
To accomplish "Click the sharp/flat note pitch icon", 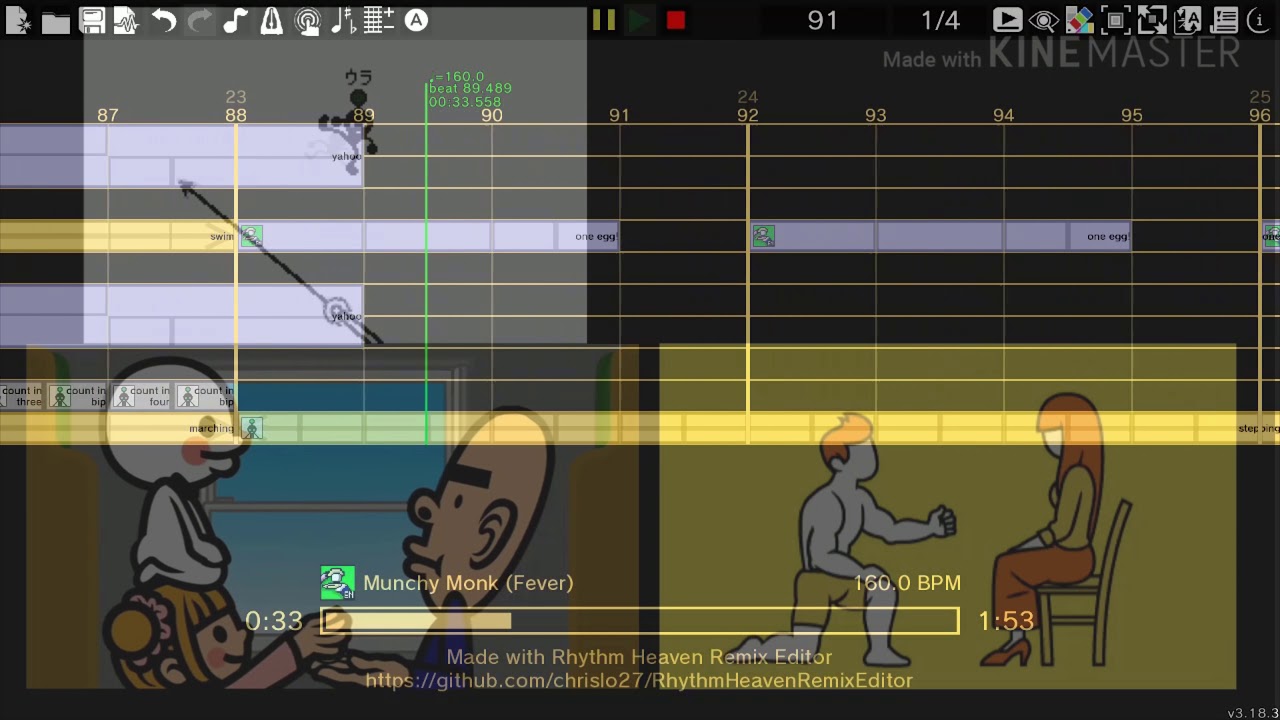I will [x=343, y=21].
